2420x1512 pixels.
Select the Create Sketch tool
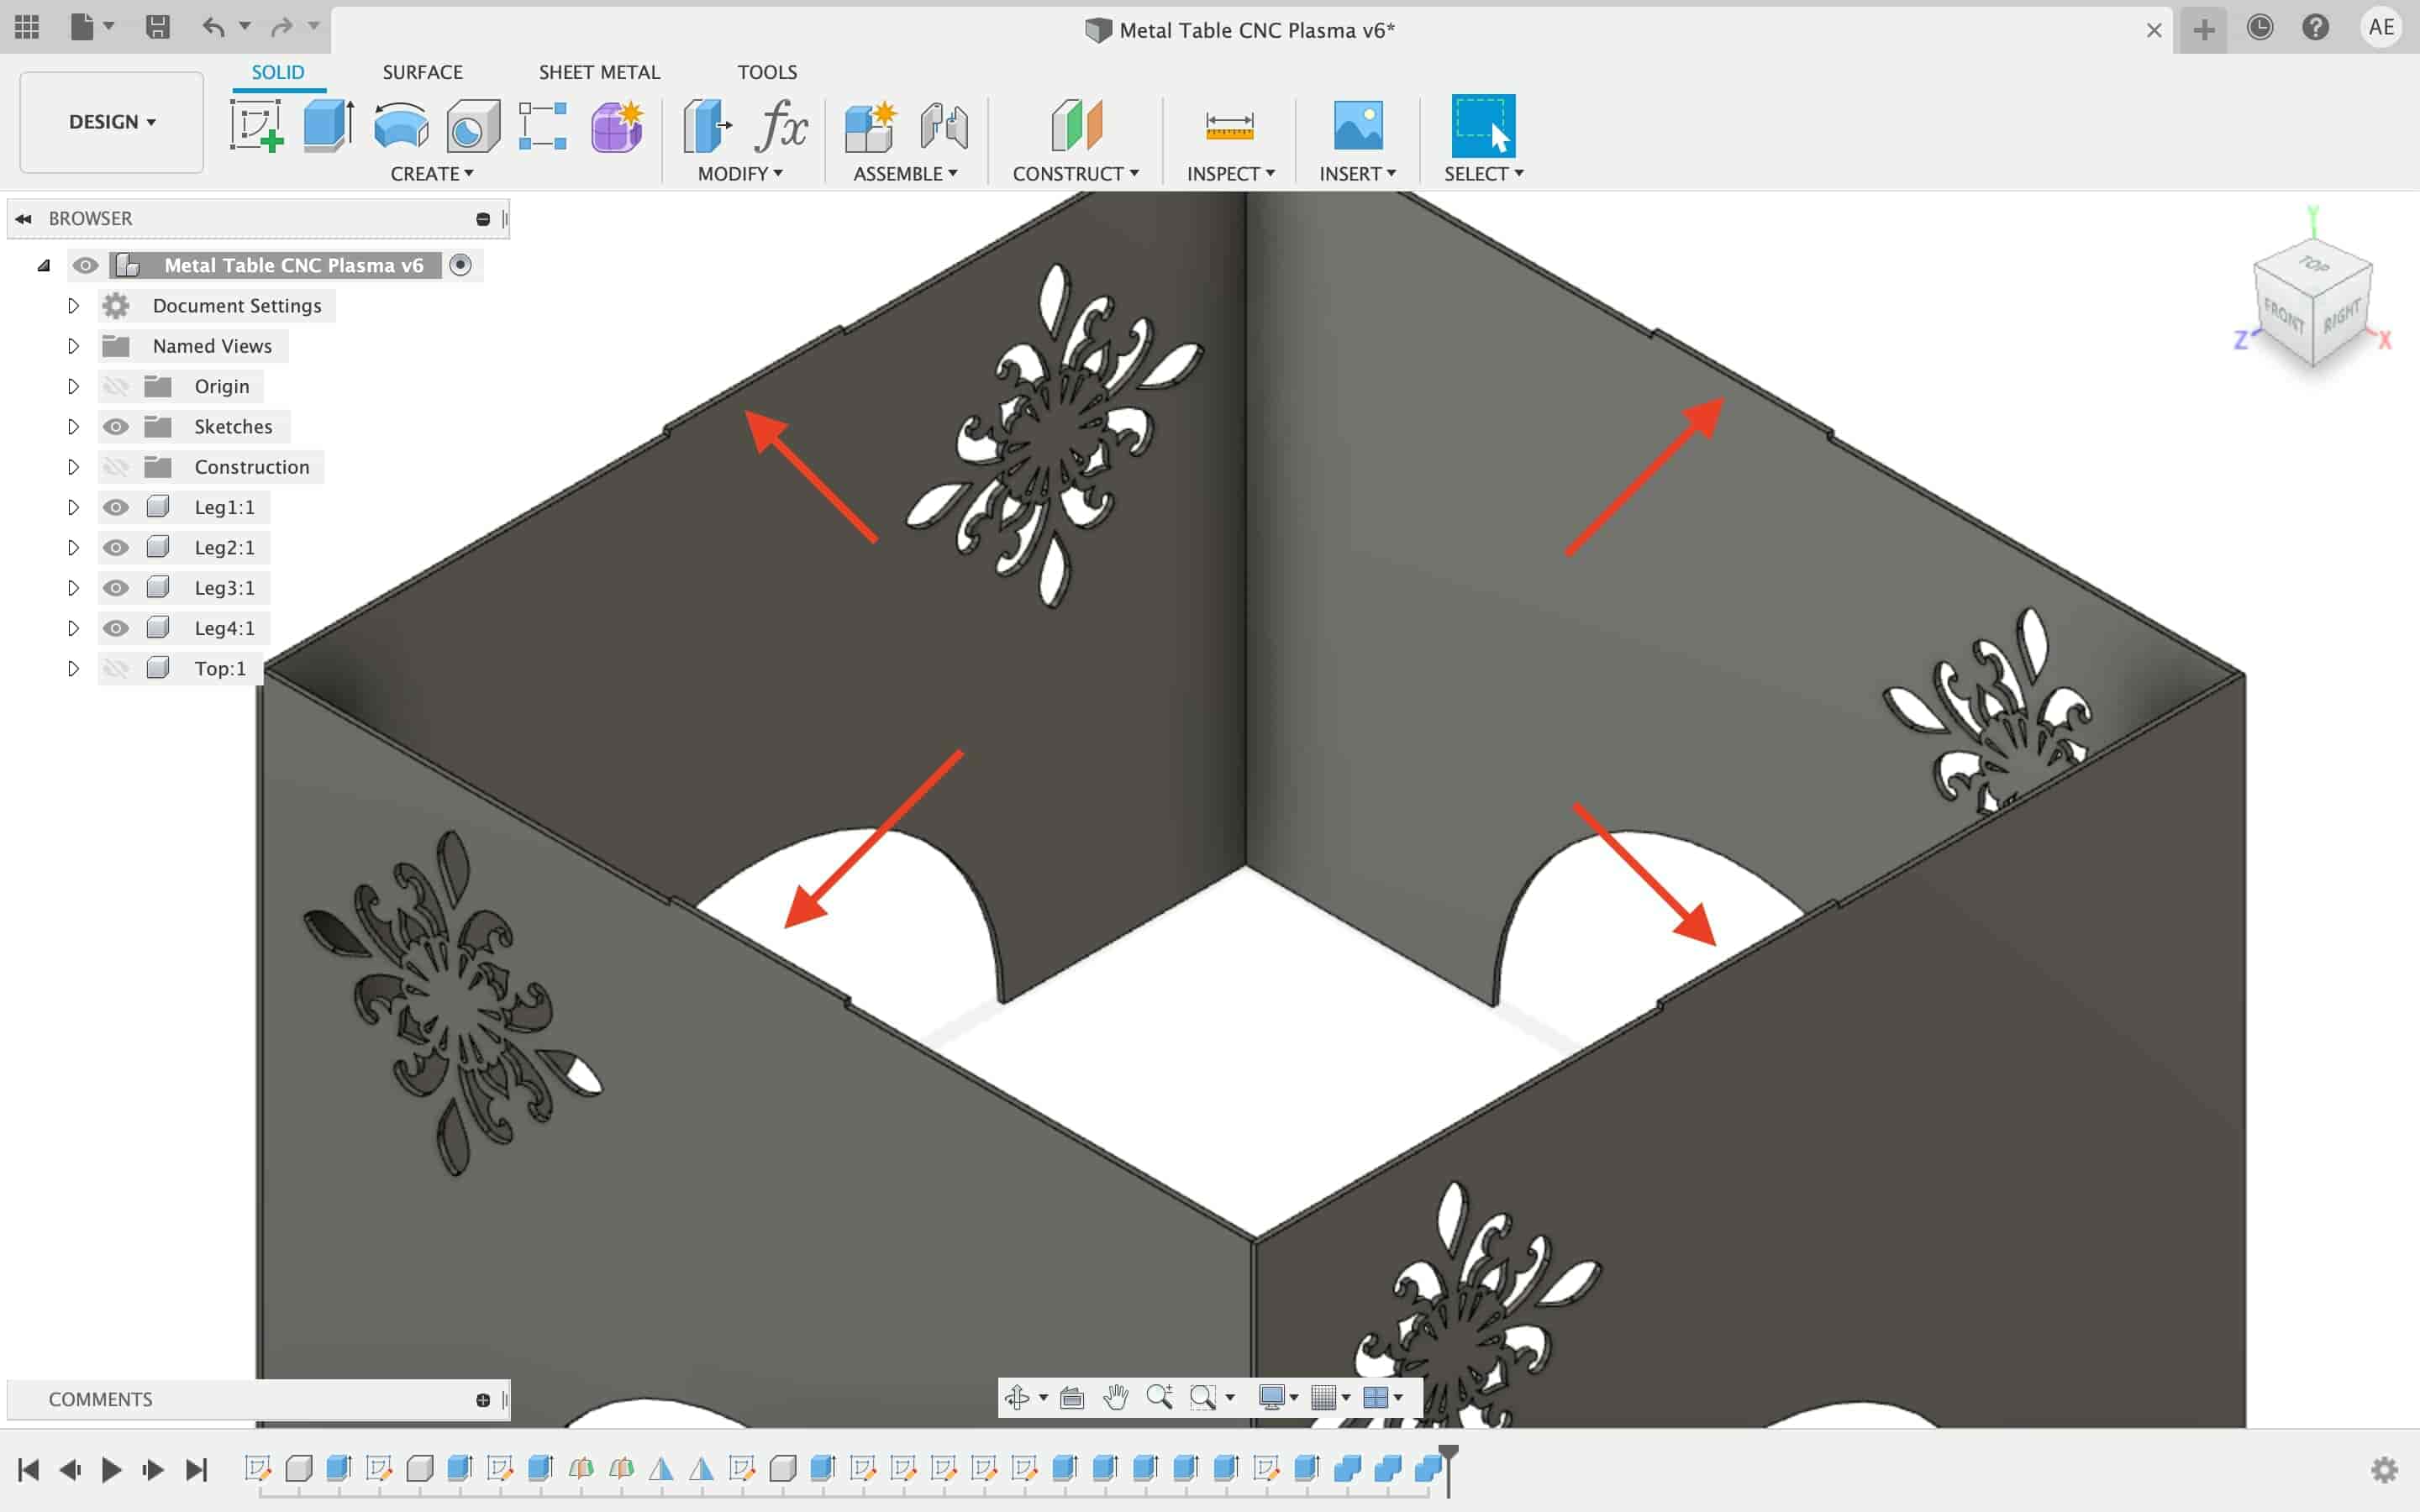coord(256,126)
